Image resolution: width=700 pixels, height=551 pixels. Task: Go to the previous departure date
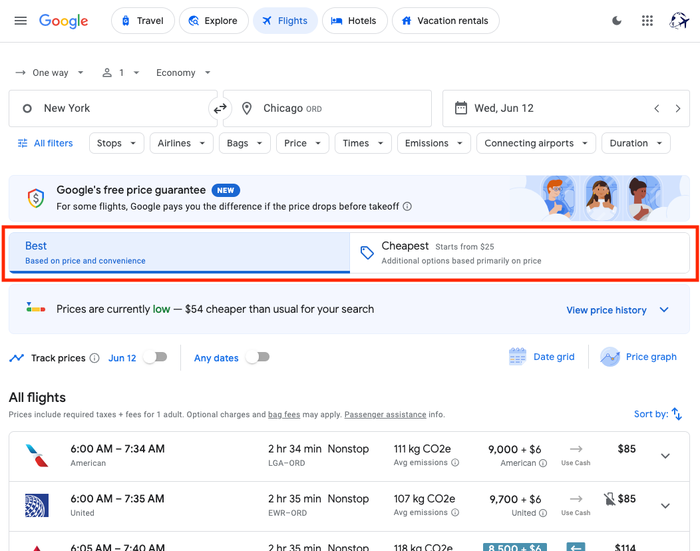pyautogui.click(x=657, y=109)
